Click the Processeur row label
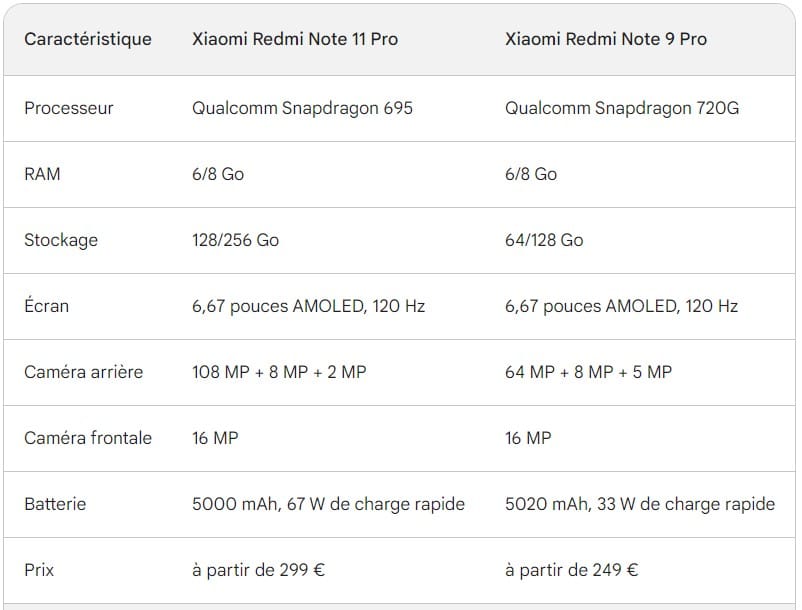This screenshot has width=802, height=610. point(69,108)
